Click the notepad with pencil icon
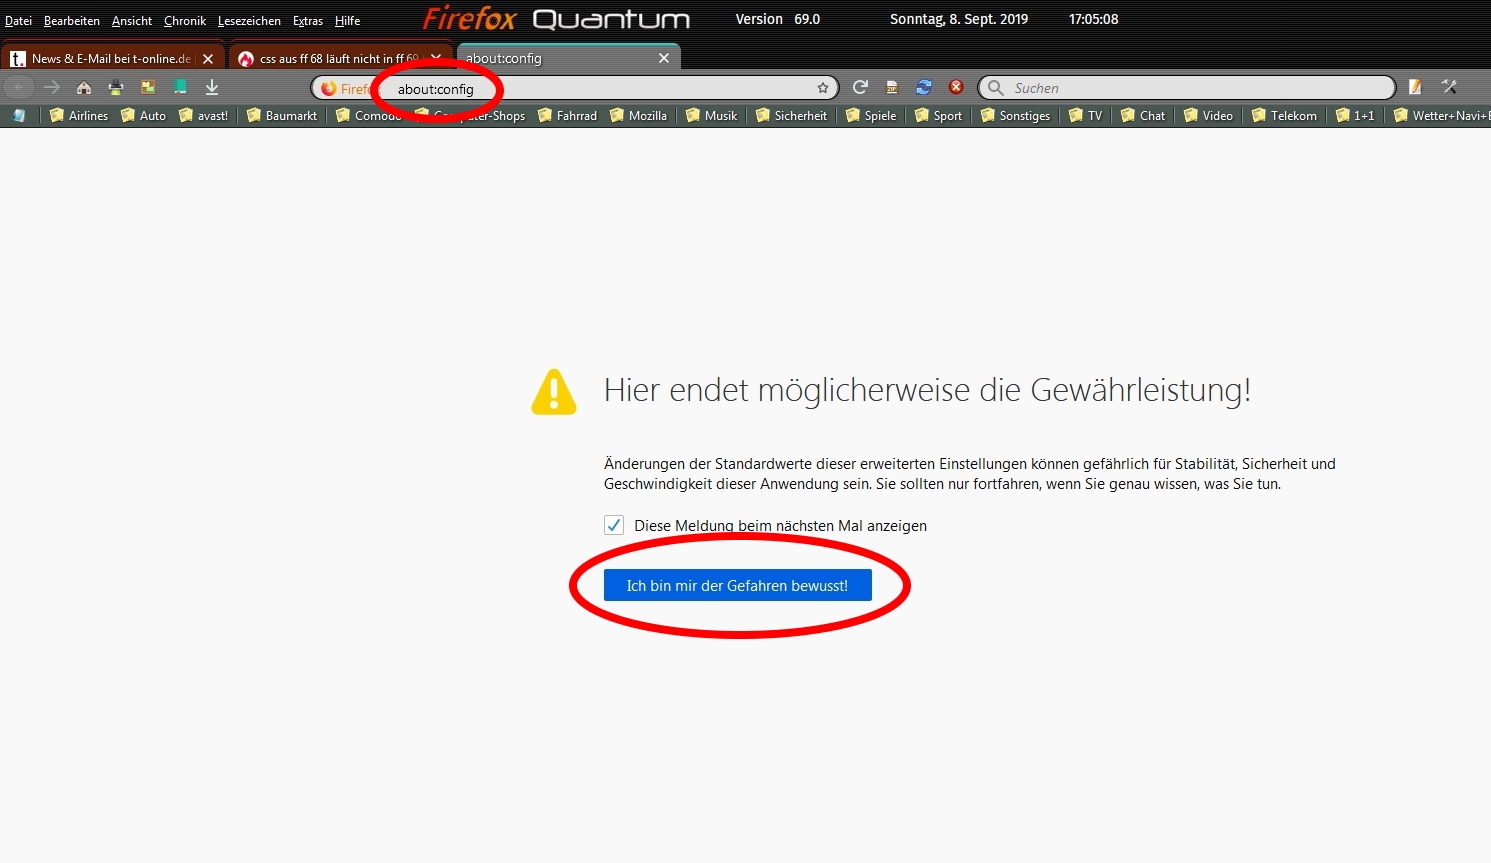This screenshot has width=1491, height=863. [1416, 88]
